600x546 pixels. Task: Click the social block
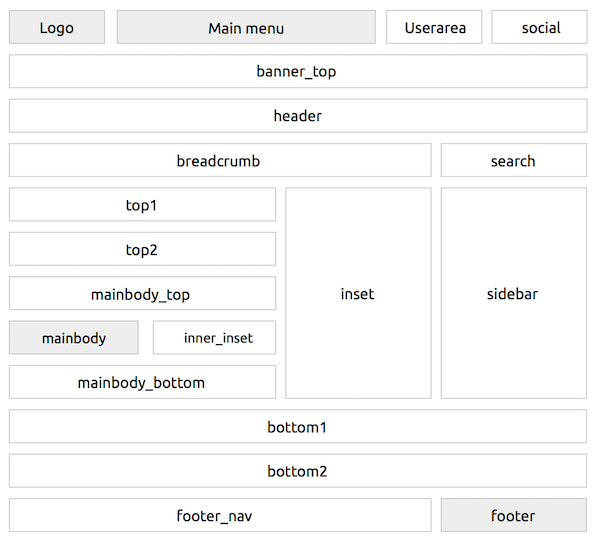pos(540,28)
